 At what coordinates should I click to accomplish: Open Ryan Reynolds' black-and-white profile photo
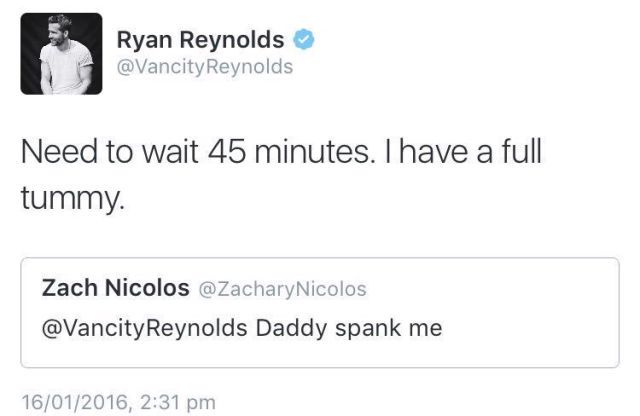(61, 53)
